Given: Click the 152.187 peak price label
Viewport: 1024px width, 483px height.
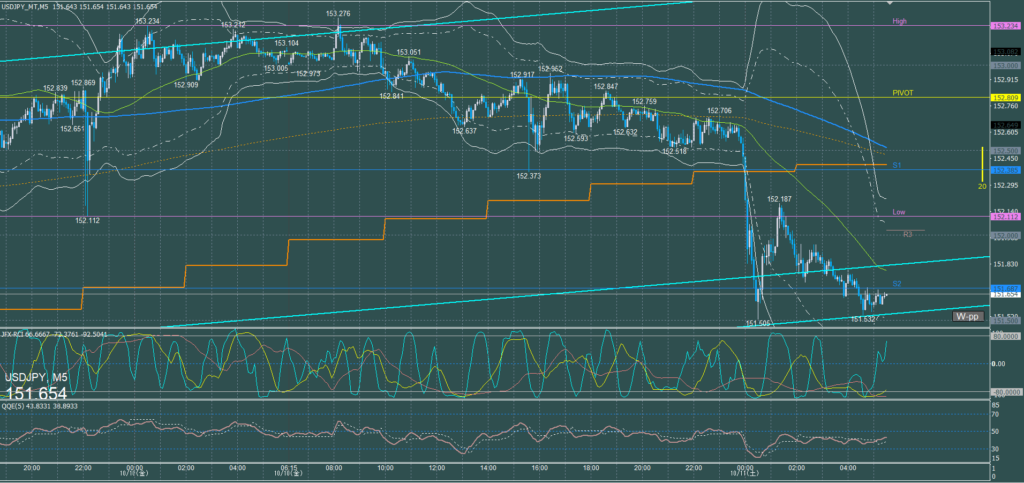Looking at the screenshot, I should (779, 199).
